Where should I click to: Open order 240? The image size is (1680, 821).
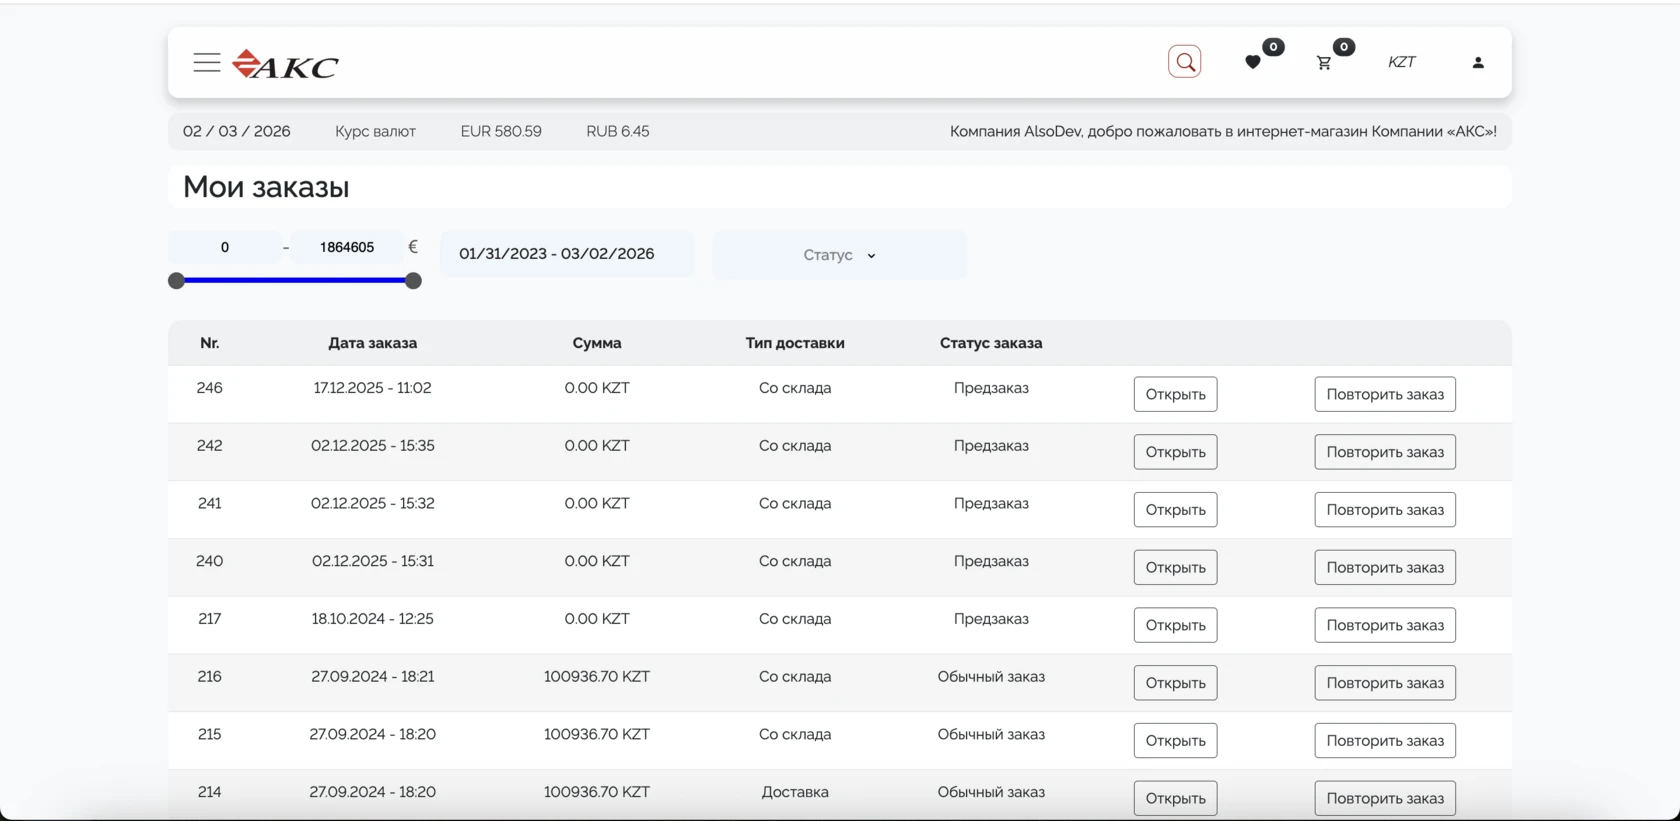[1175, 567]
